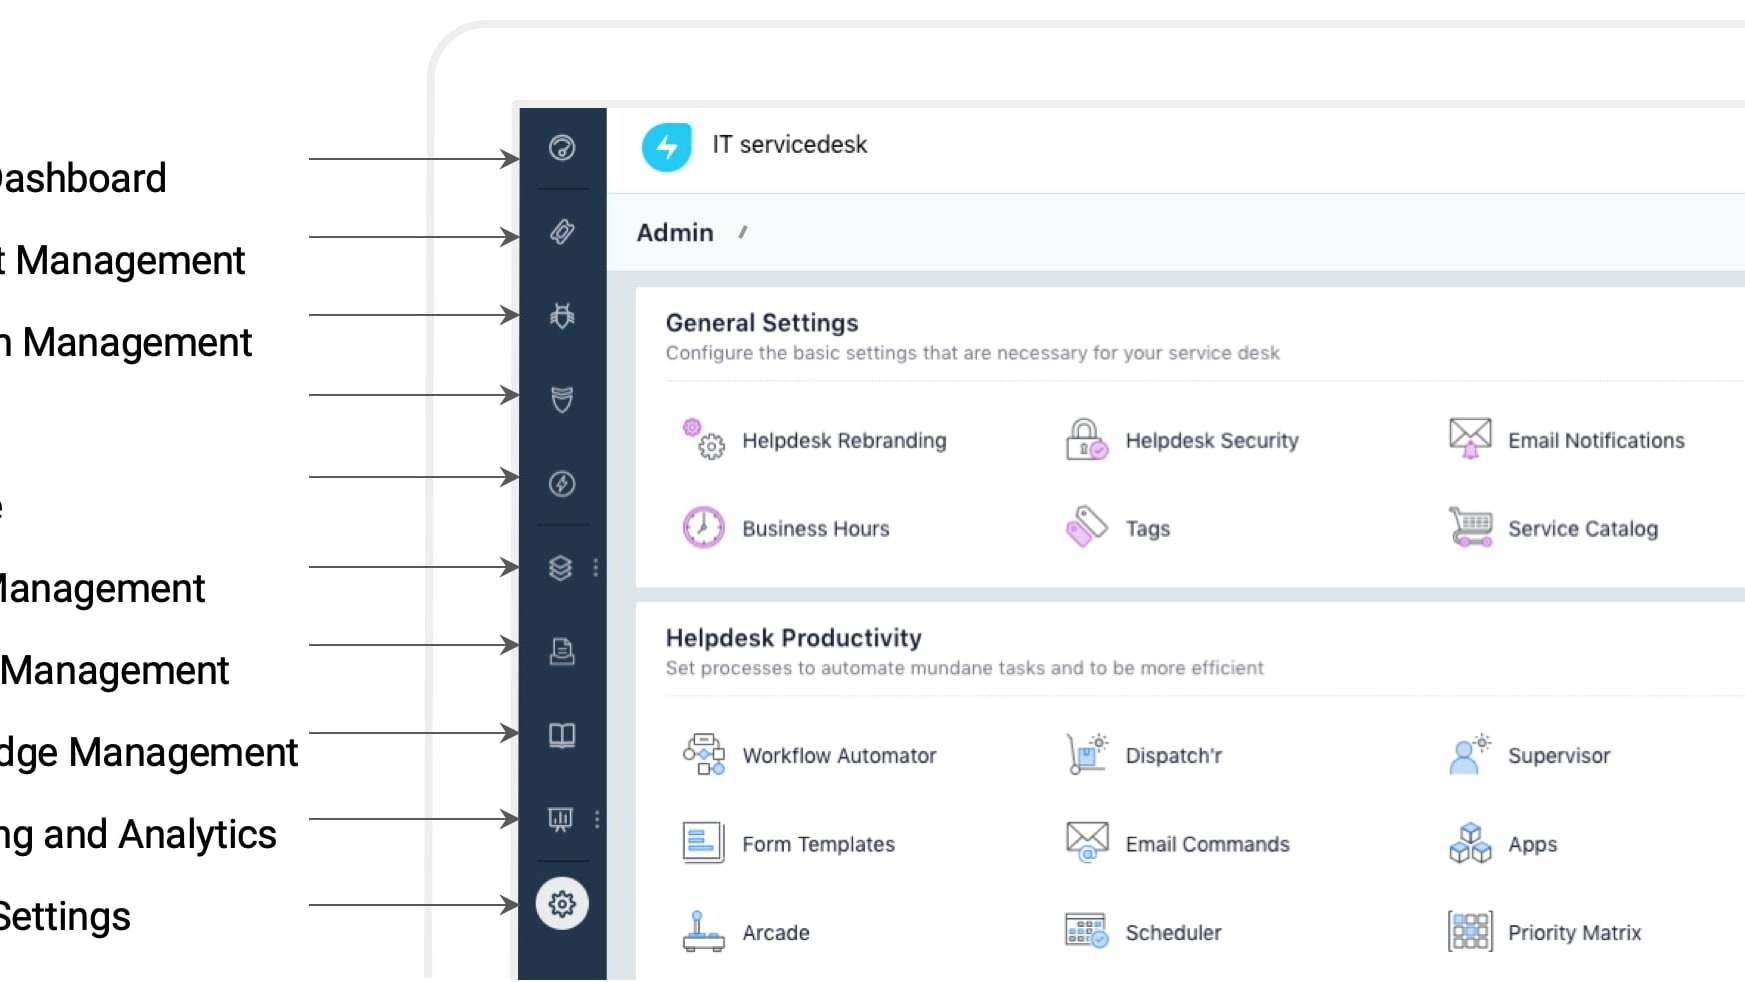
Task: Click the Helpdesk Rebranding gears icon
Action: point(704,440)
